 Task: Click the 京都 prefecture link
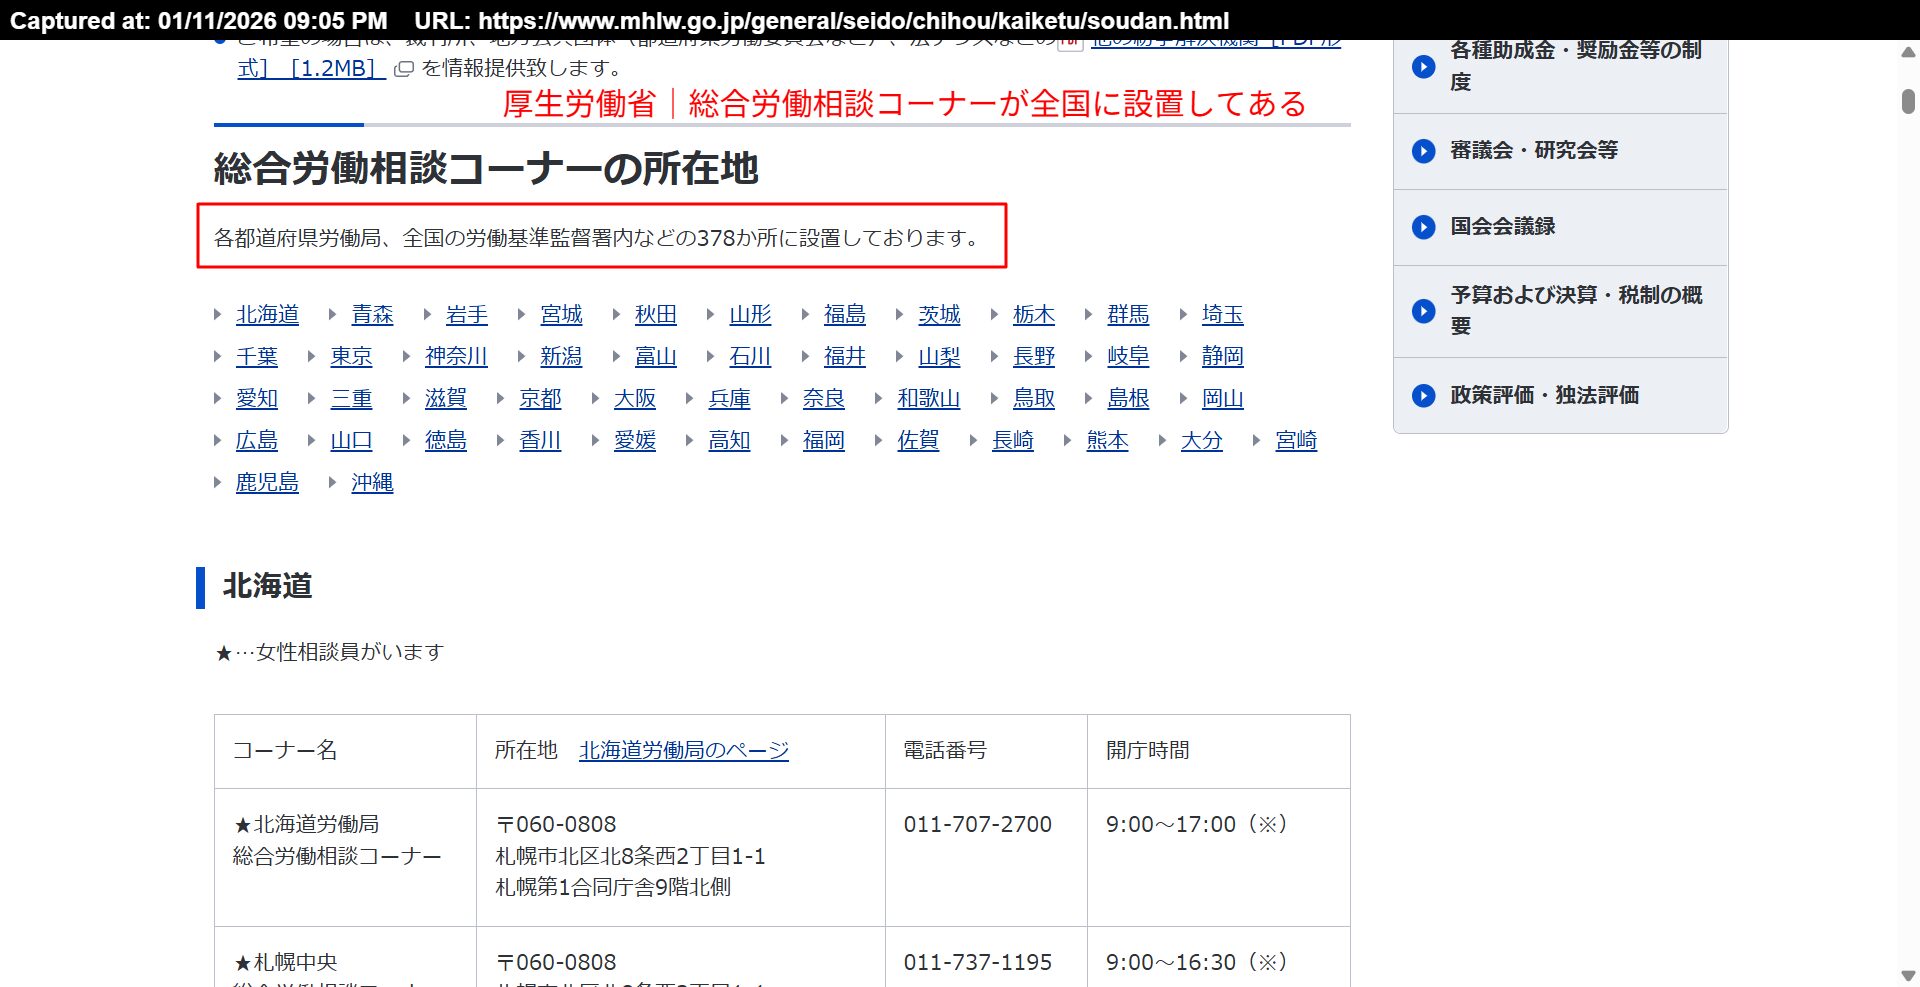point(540,399)
